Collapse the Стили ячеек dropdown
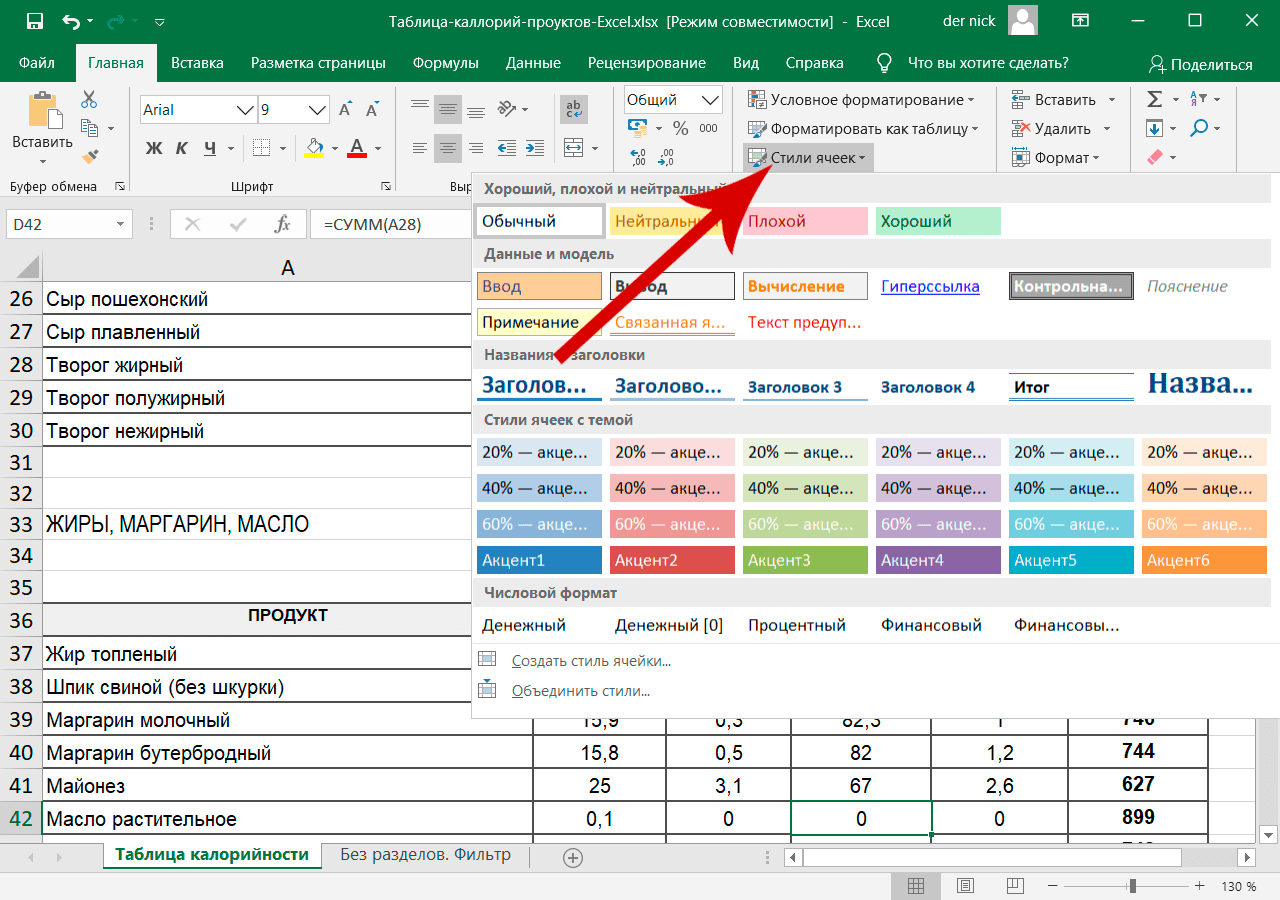Viewport: 1280px width, 900px height. coord(809,158)
